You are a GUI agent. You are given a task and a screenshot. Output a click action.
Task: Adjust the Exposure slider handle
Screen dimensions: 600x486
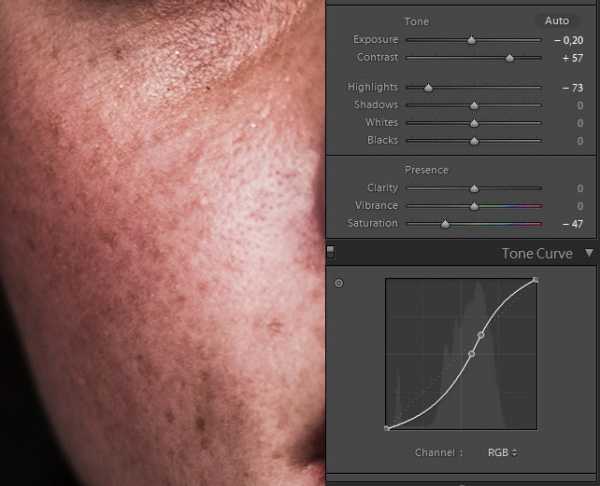(472, 40)
